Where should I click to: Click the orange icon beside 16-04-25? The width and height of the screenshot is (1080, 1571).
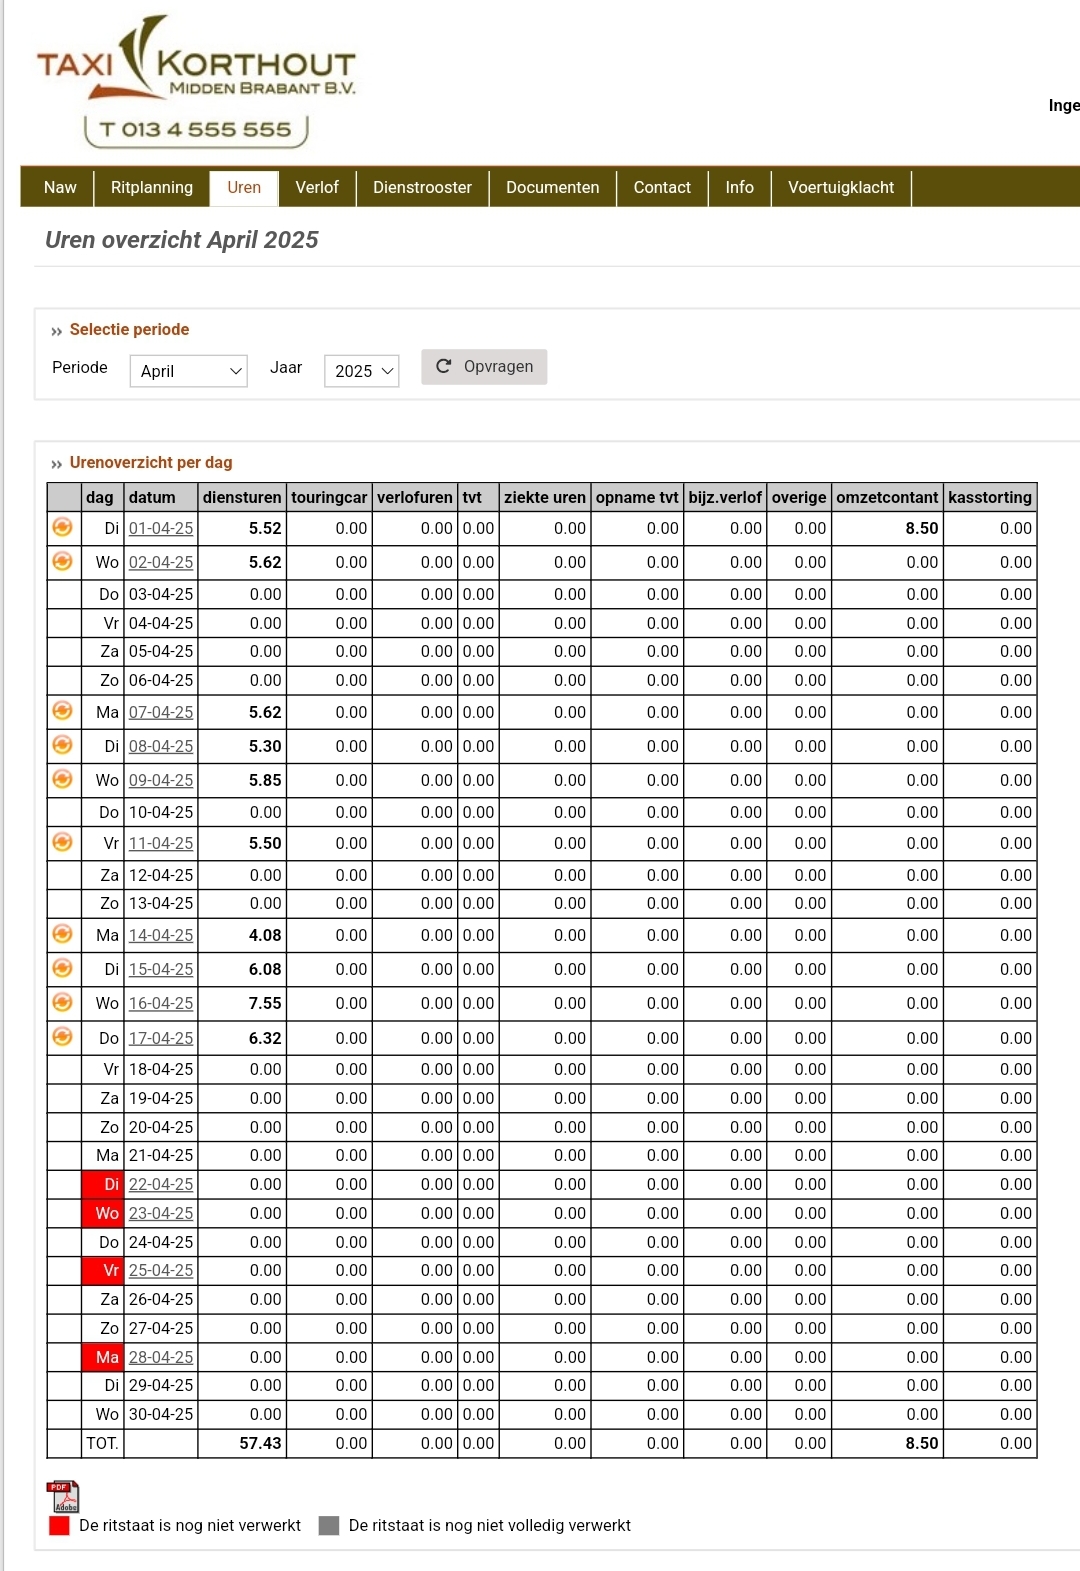click(x=62, y=1002)
